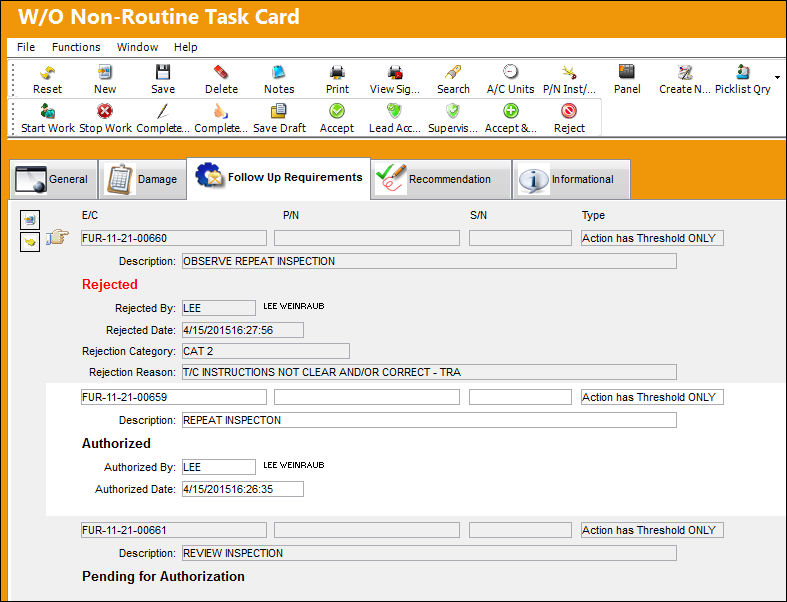Switch to the Damage tab
787x602 pixels.
[x=143, y=179]
